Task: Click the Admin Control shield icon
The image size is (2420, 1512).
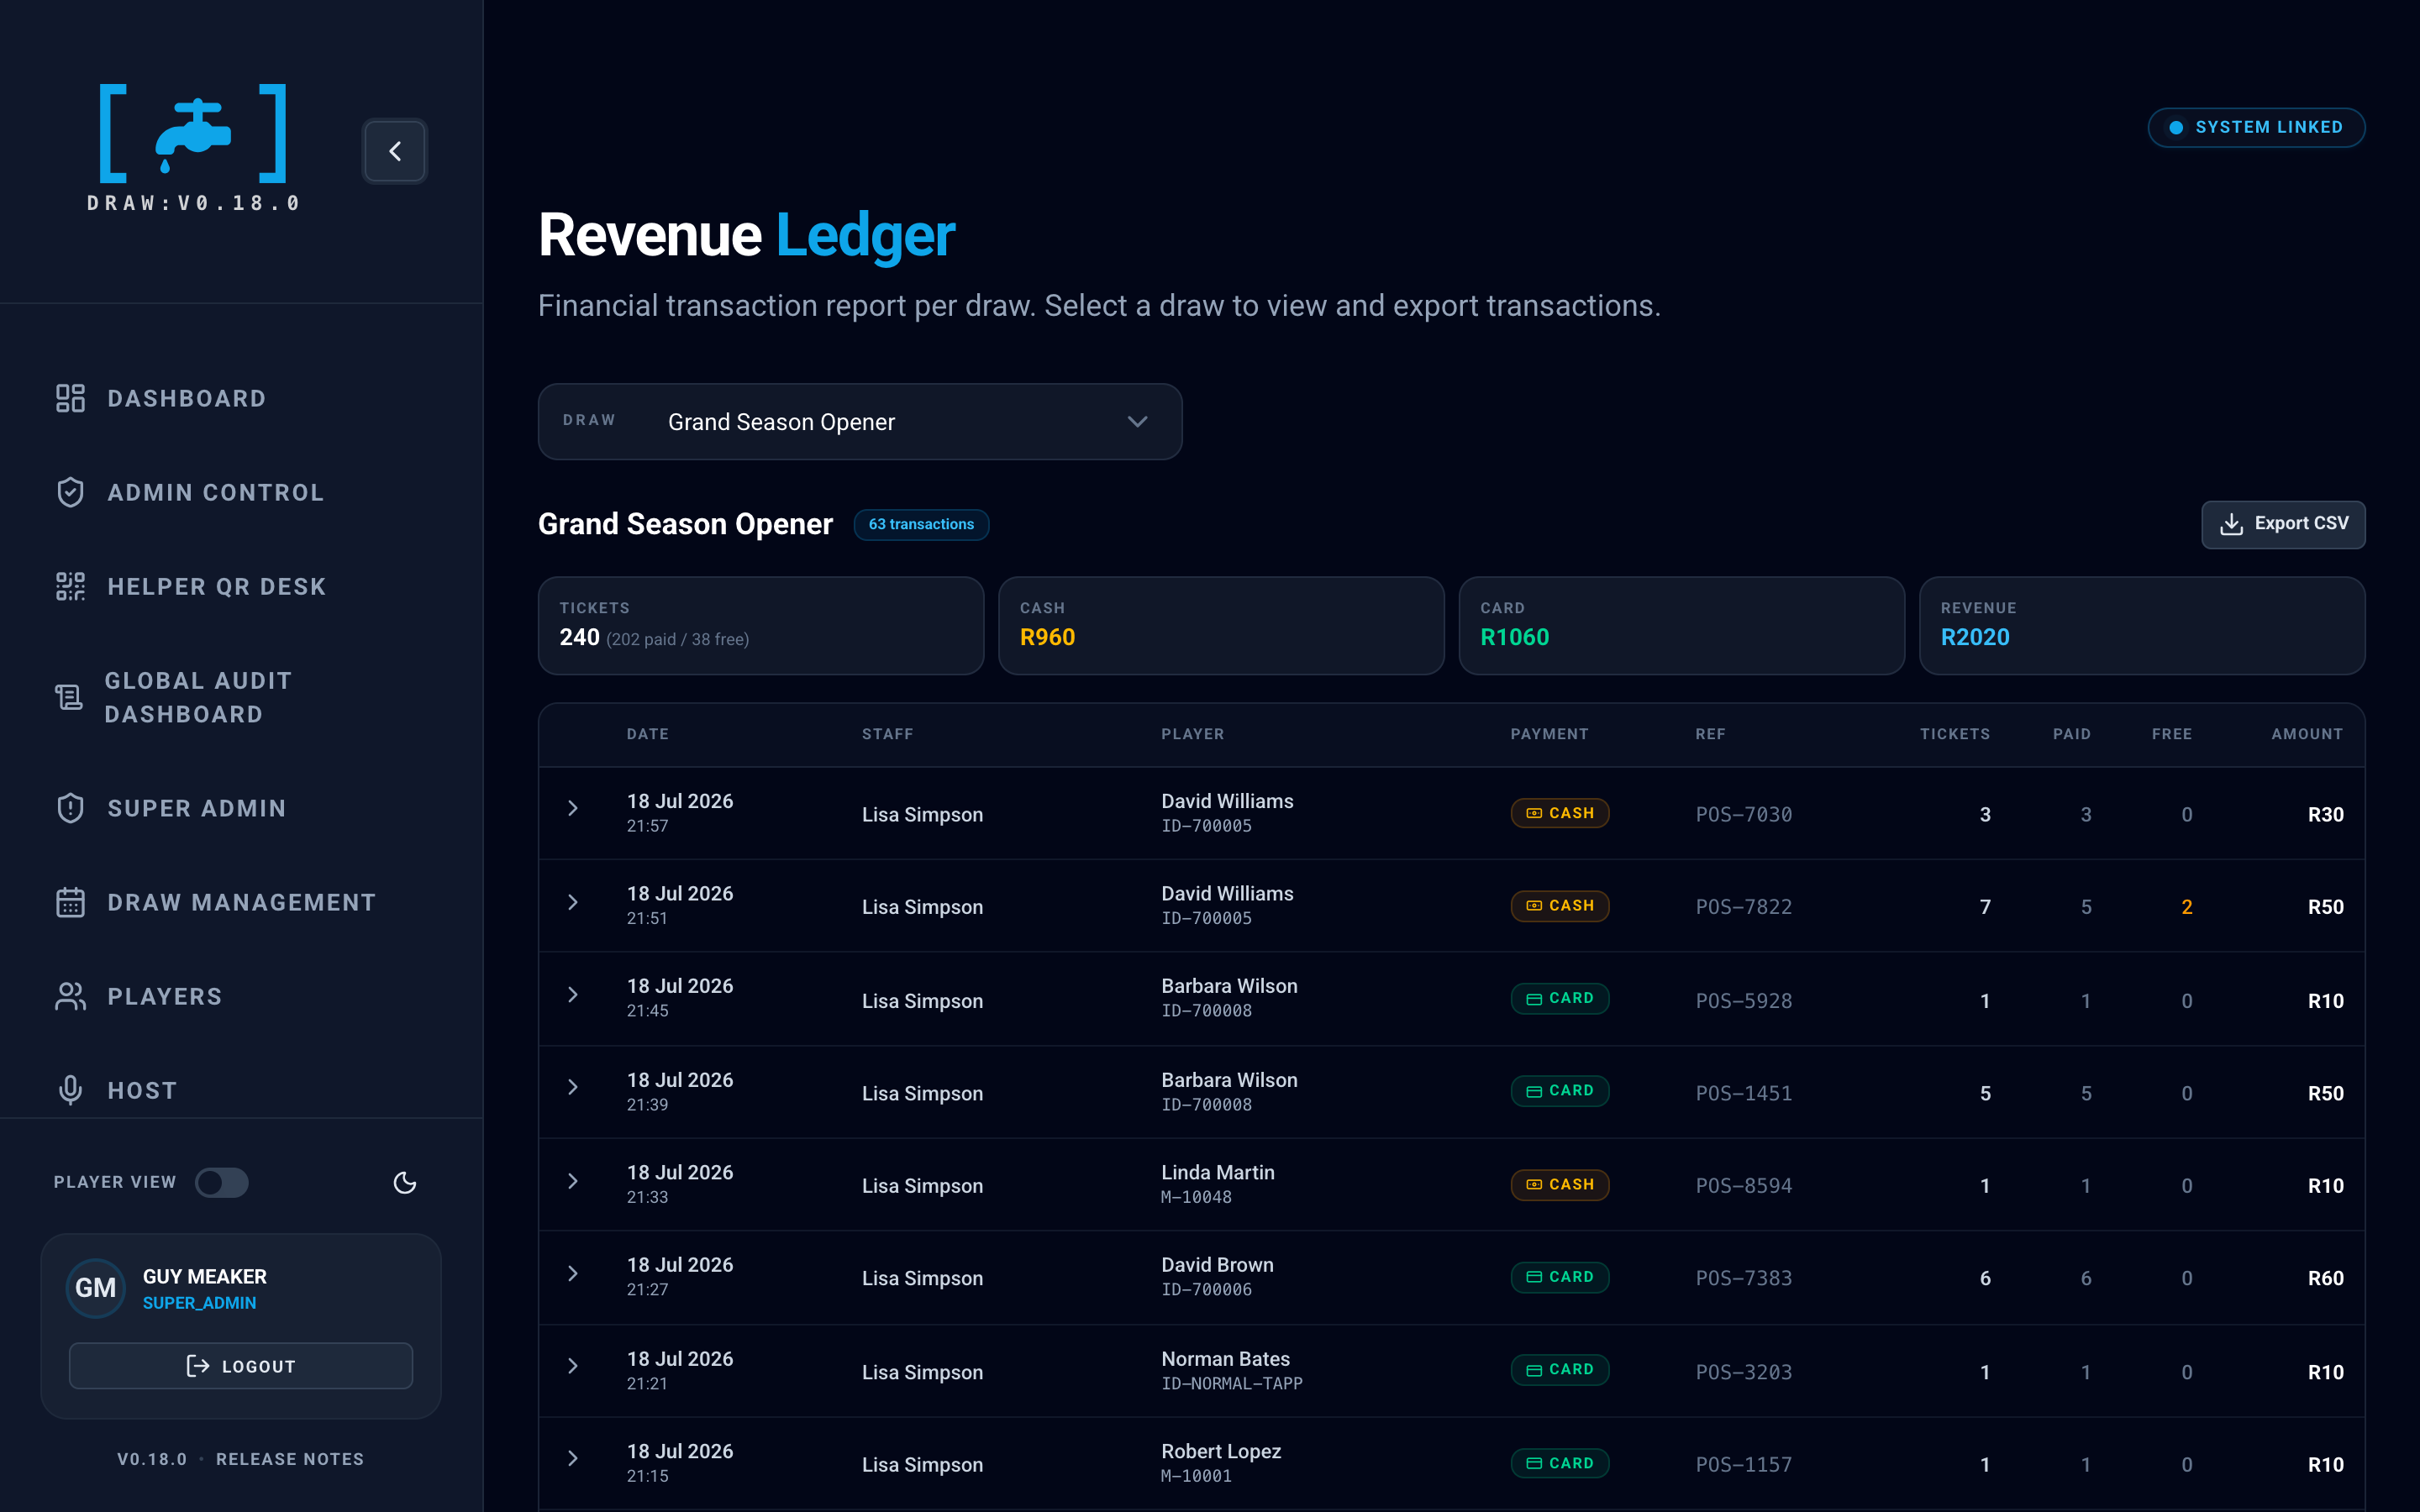Action: (70, 492)
